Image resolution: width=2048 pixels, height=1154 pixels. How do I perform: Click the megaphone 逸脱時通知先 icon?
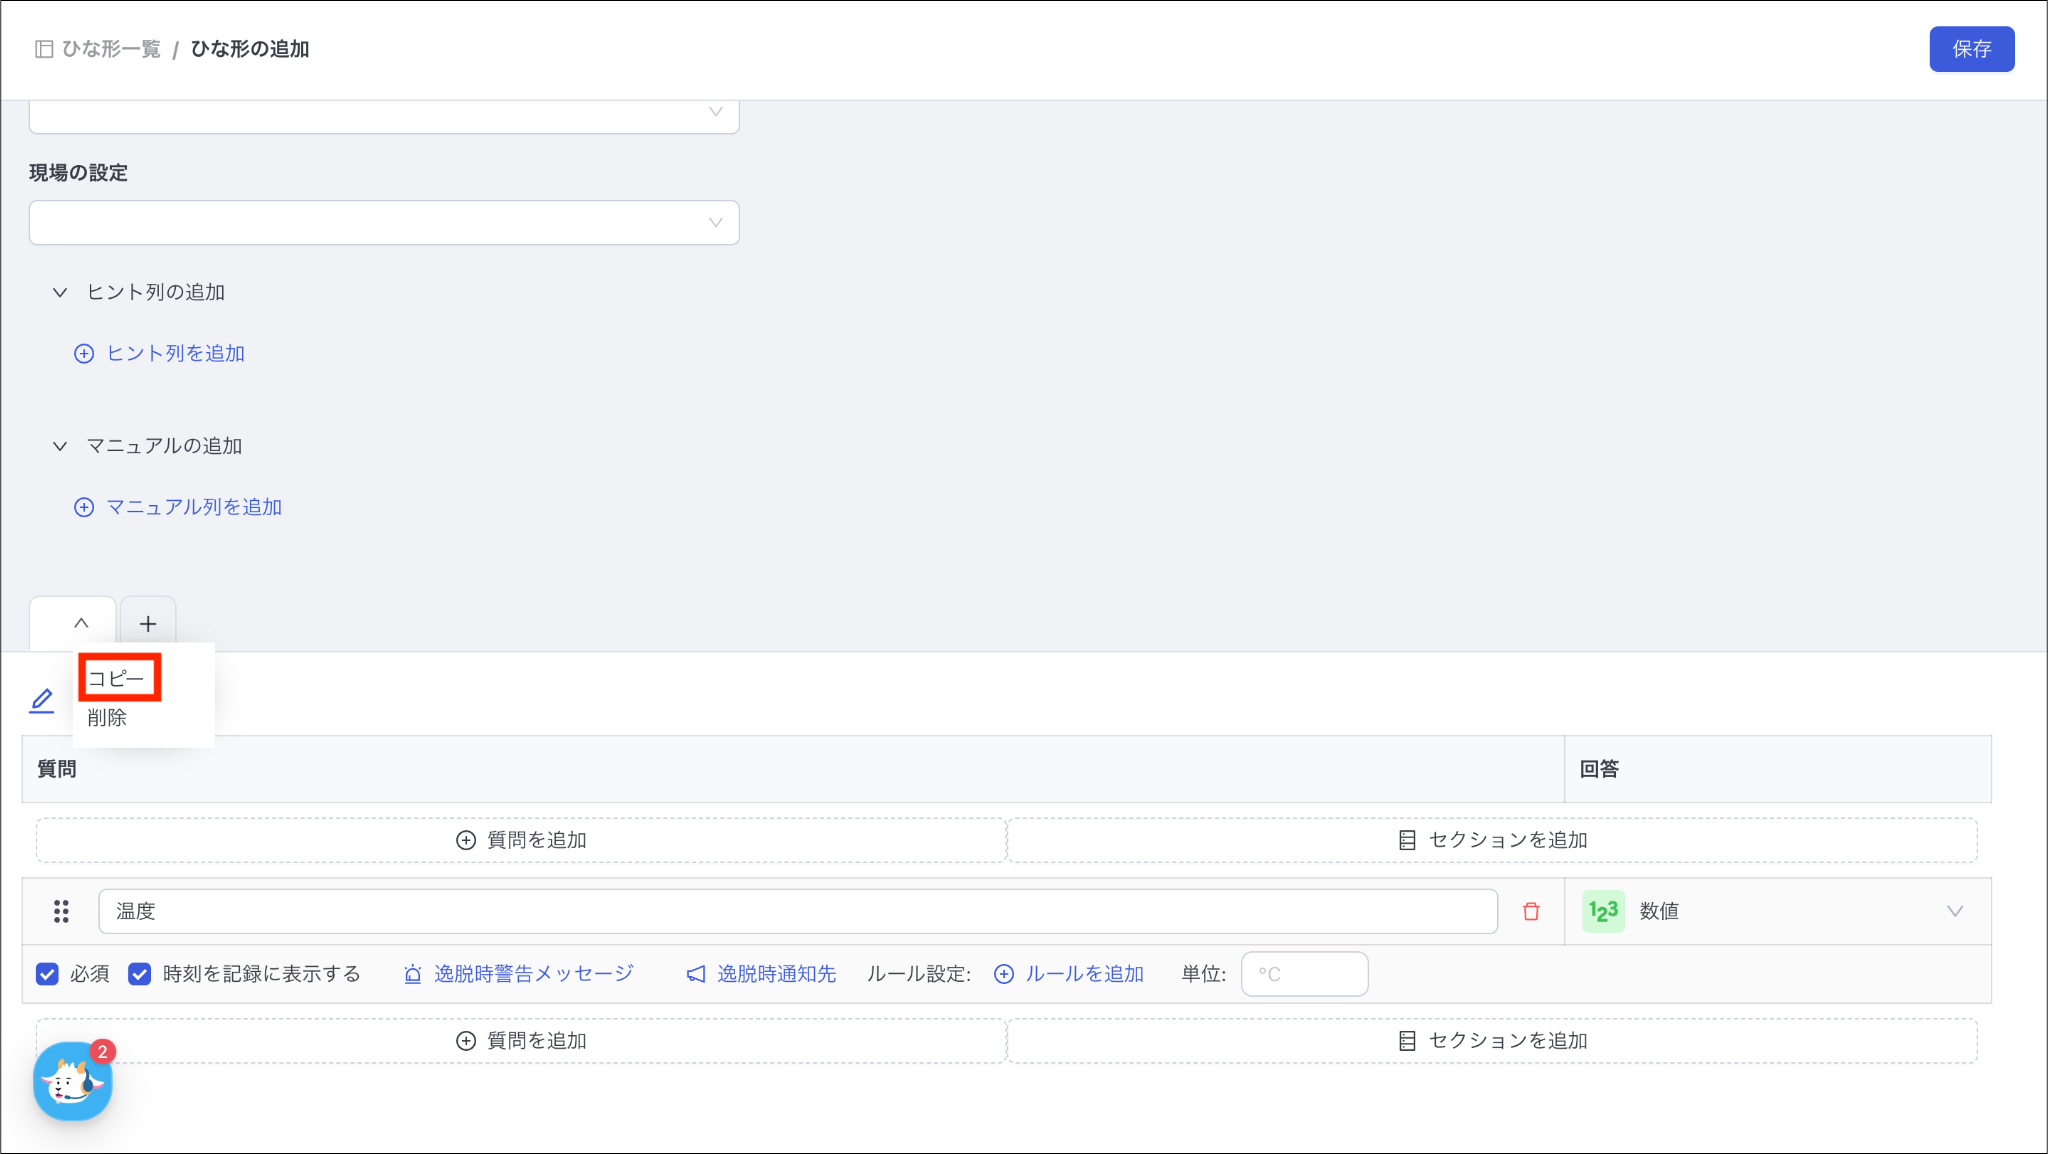click(696, 974)
